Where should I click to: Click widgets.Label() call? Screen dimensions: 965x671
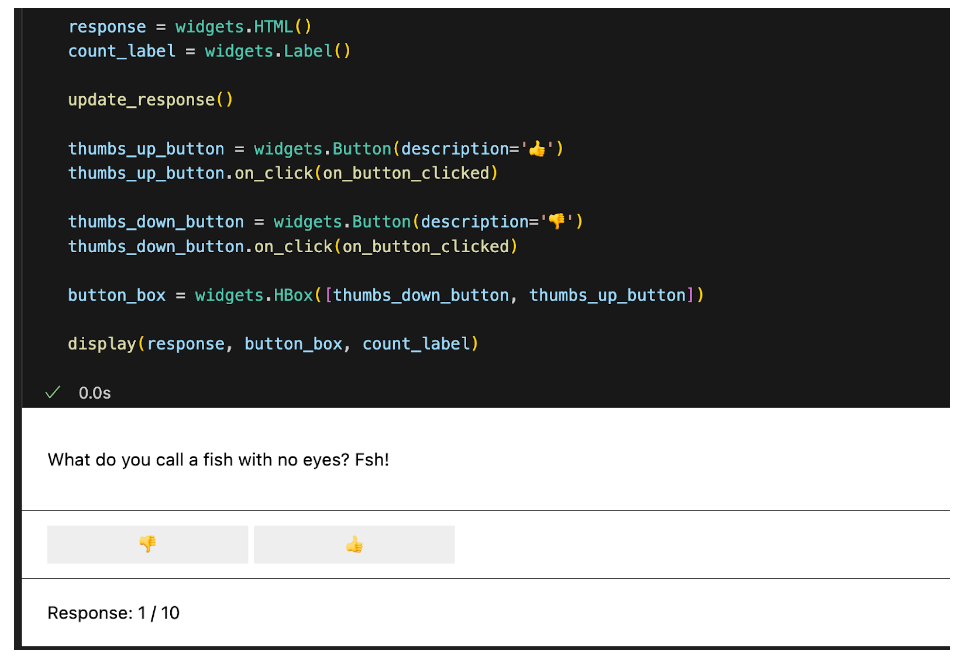(278, 51)
